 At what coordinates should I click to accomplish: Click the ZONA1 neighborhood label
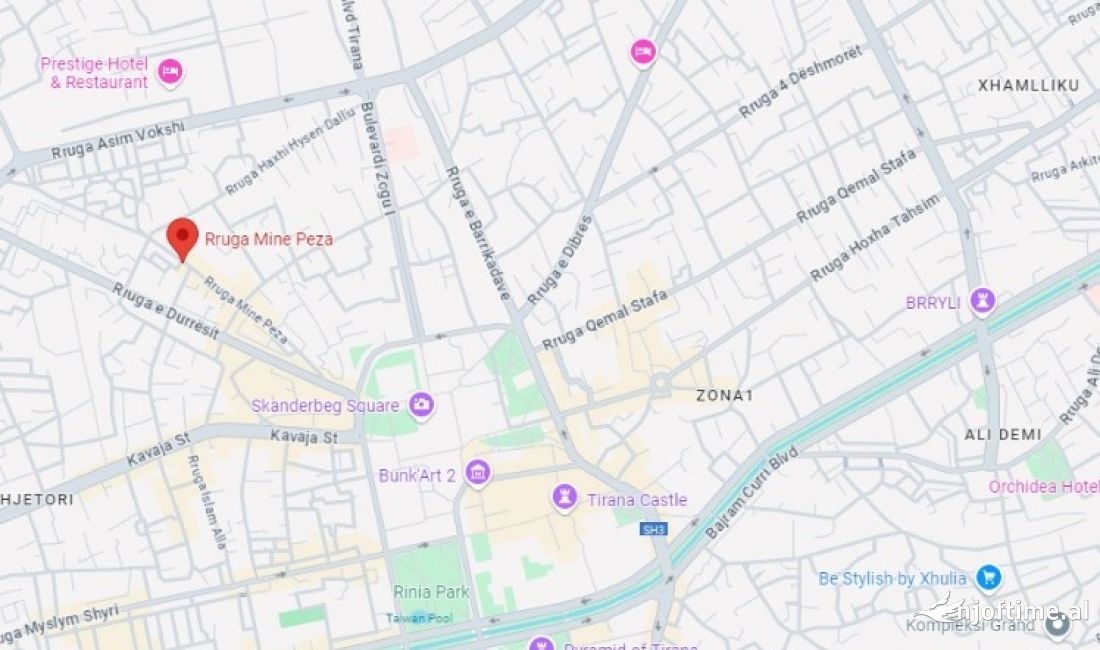click(x=725, y=395)
